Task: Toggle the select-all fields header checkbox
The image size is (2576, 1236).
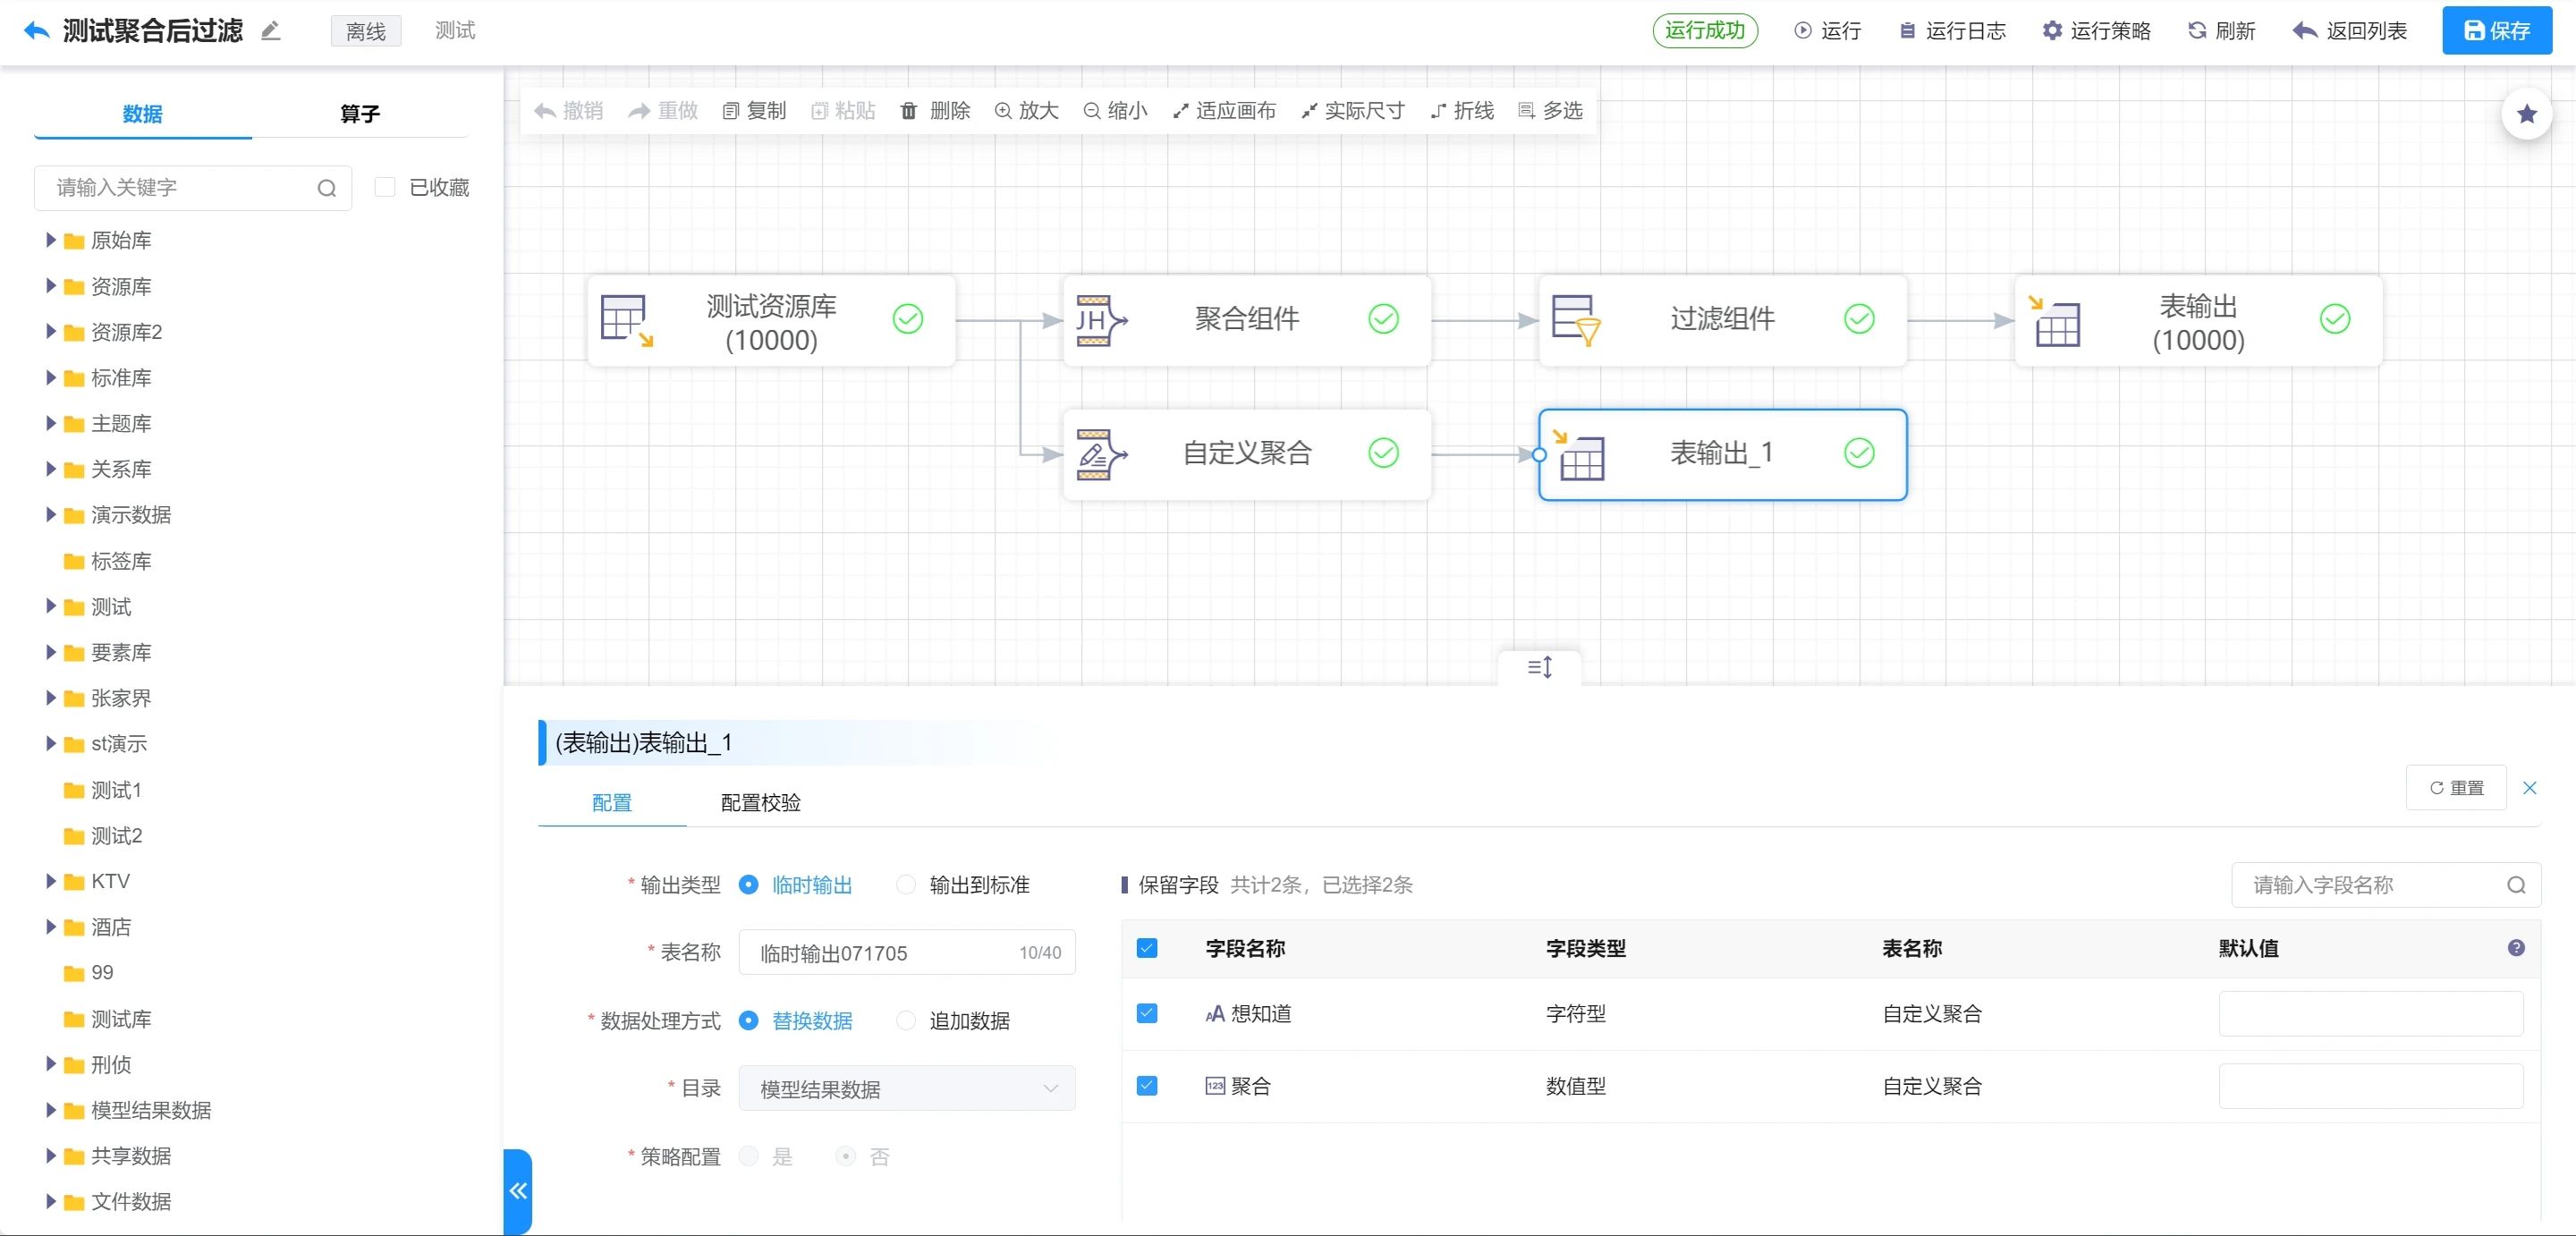Action: tap(1147, 948)
